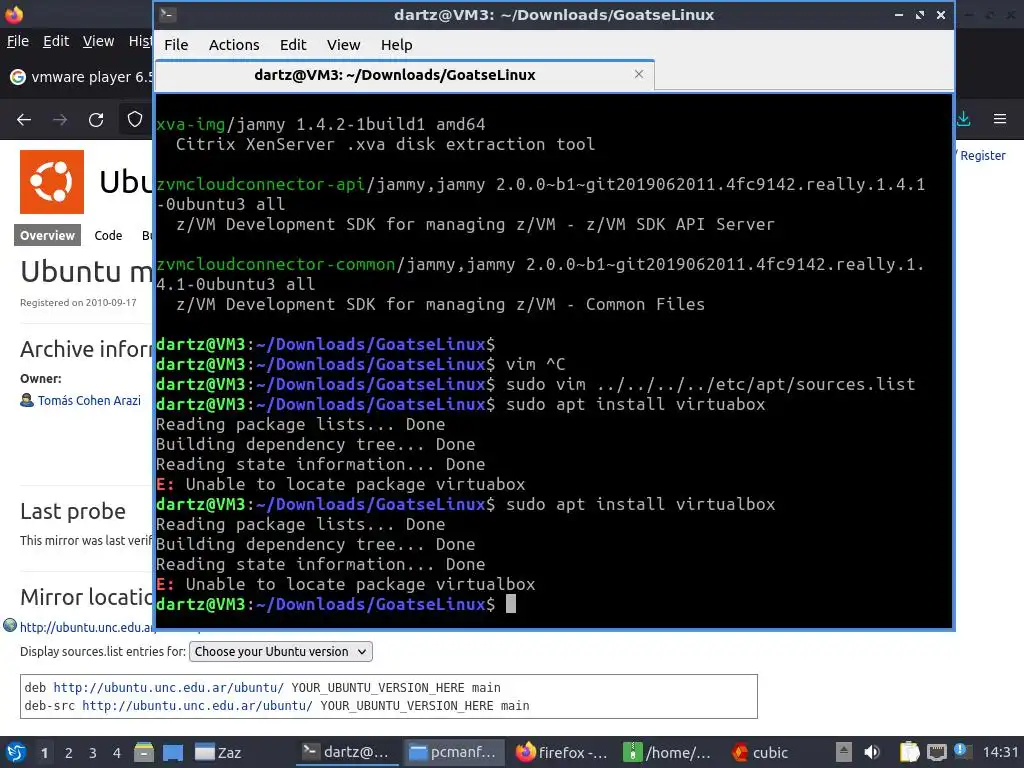The height and width of the screenshot is (768, 1024).
Task: Go forward in Firefox
Action: click(60, 120)
